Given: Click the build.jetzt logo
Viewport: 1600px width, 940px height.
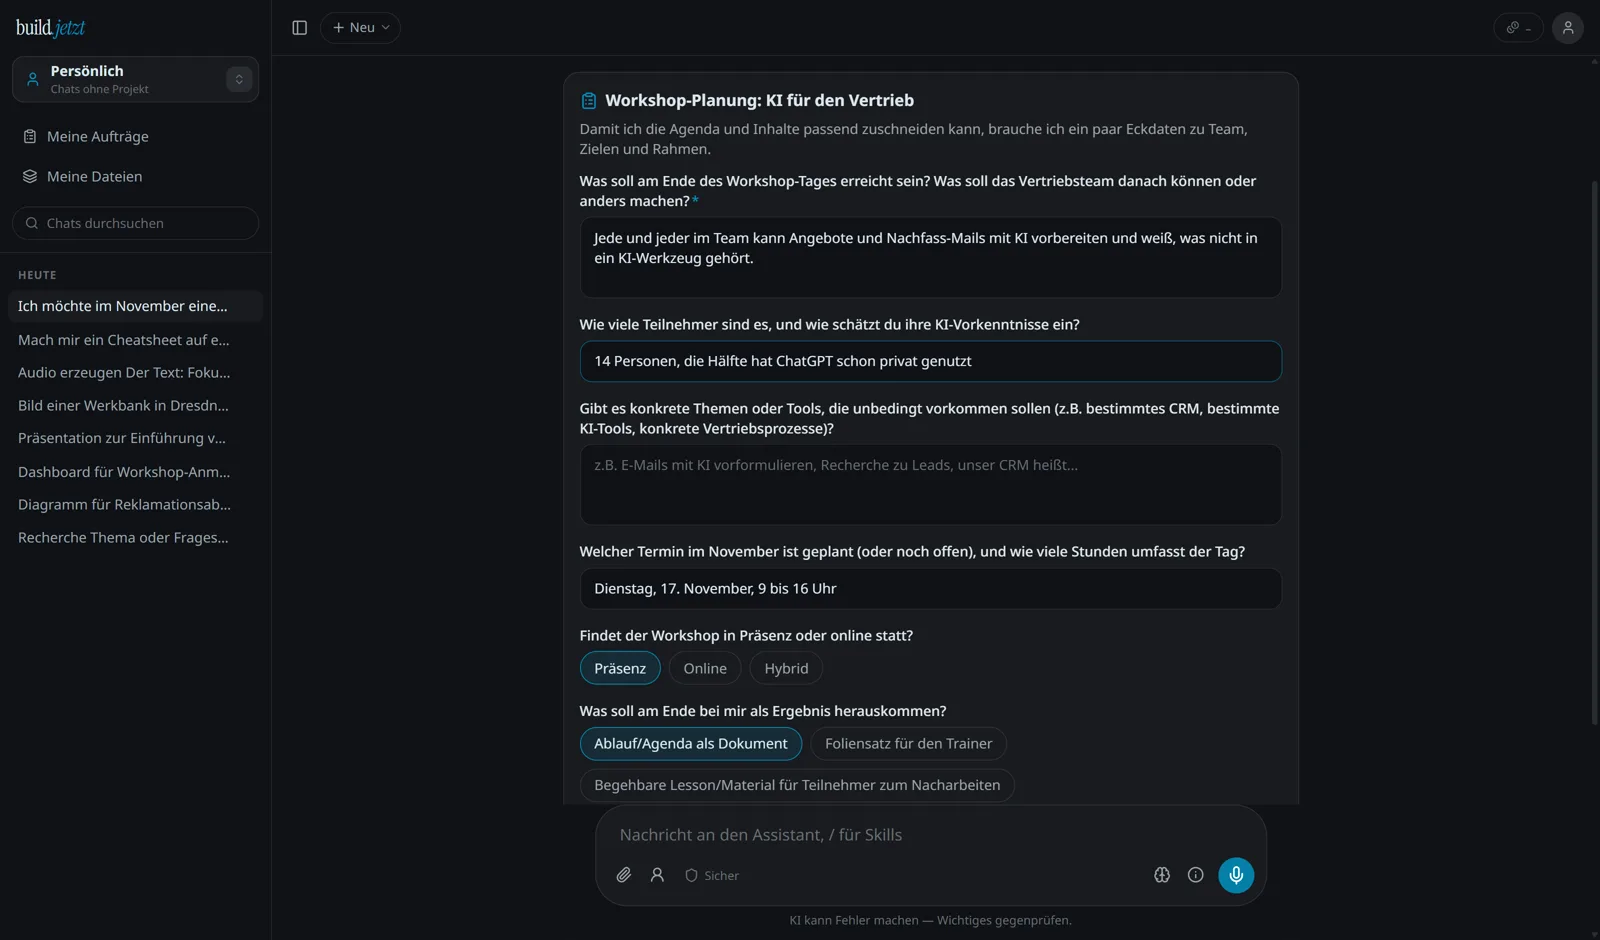Looking at the screenshot, I should tap(51, 28).
